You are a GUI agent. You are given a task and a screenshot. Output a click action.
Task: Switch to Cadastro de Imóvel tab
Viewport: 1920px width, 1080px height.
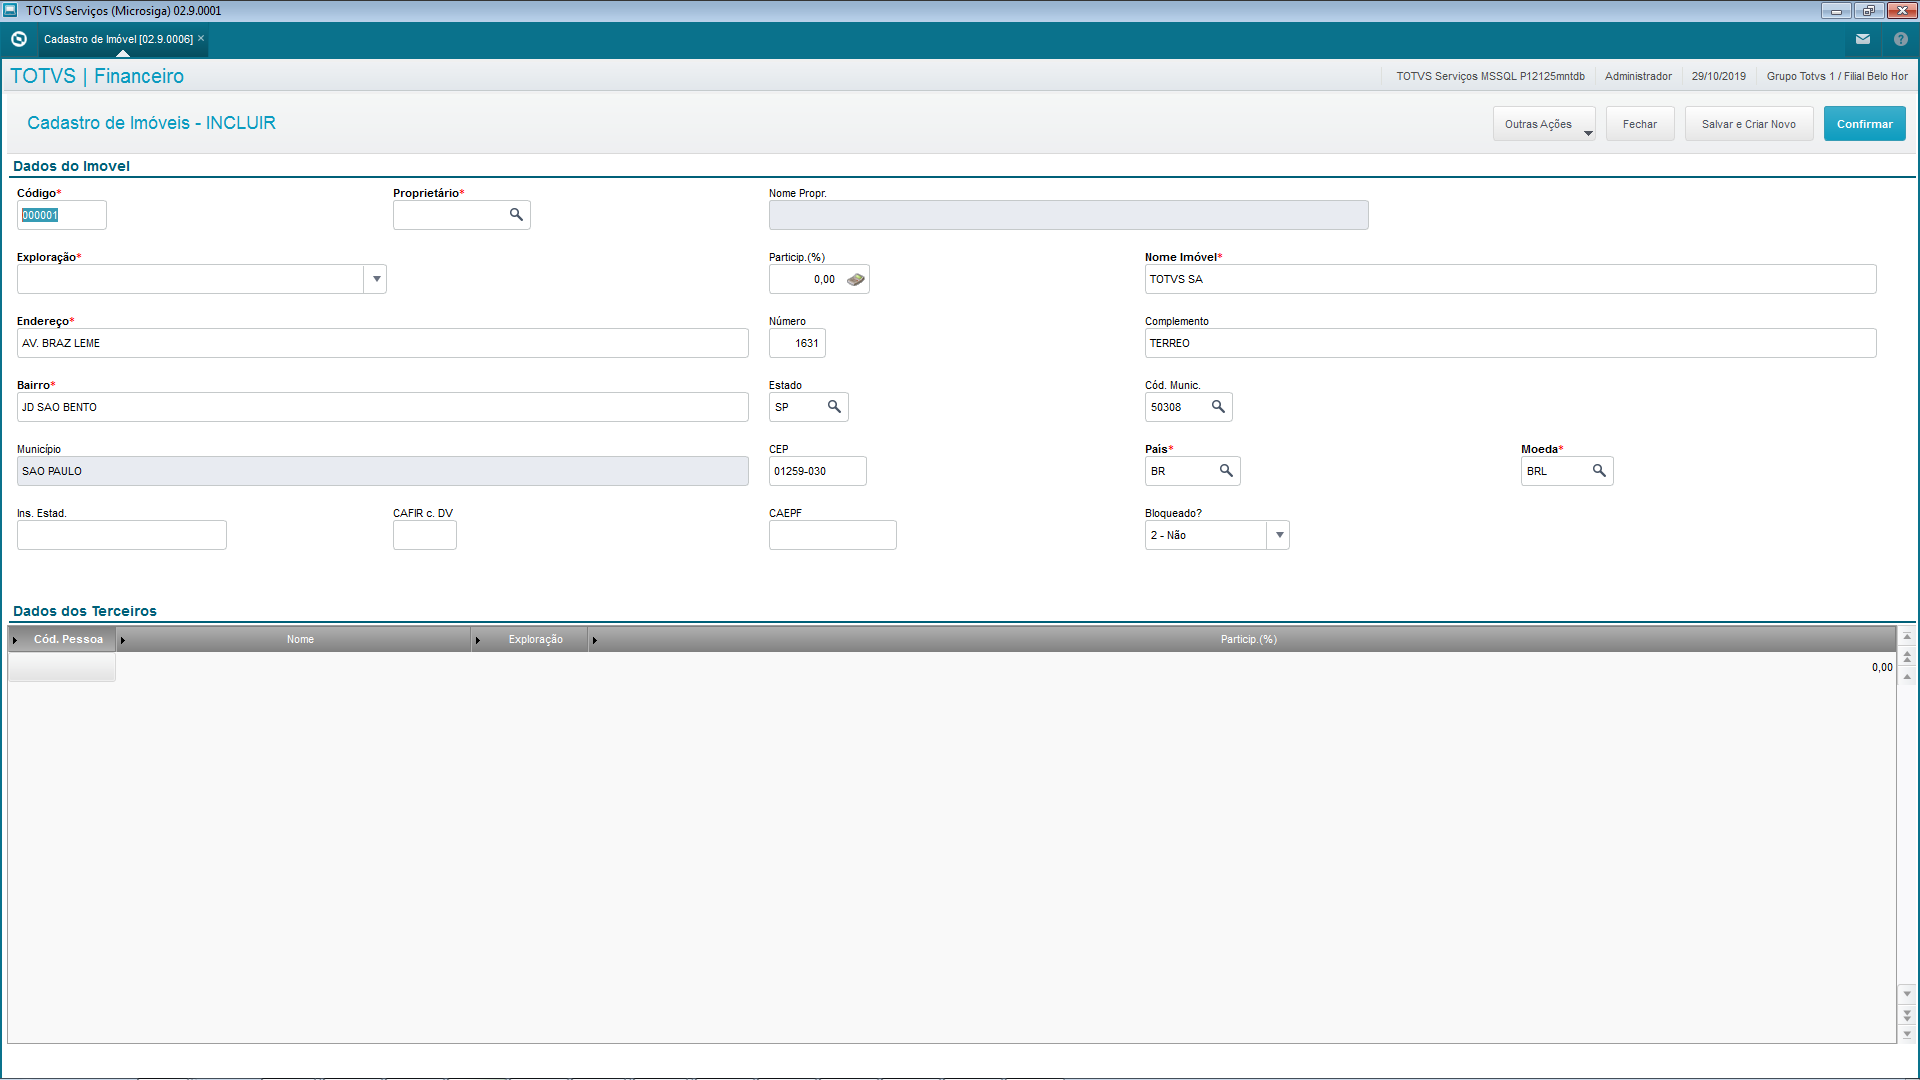tap(118, 39)
